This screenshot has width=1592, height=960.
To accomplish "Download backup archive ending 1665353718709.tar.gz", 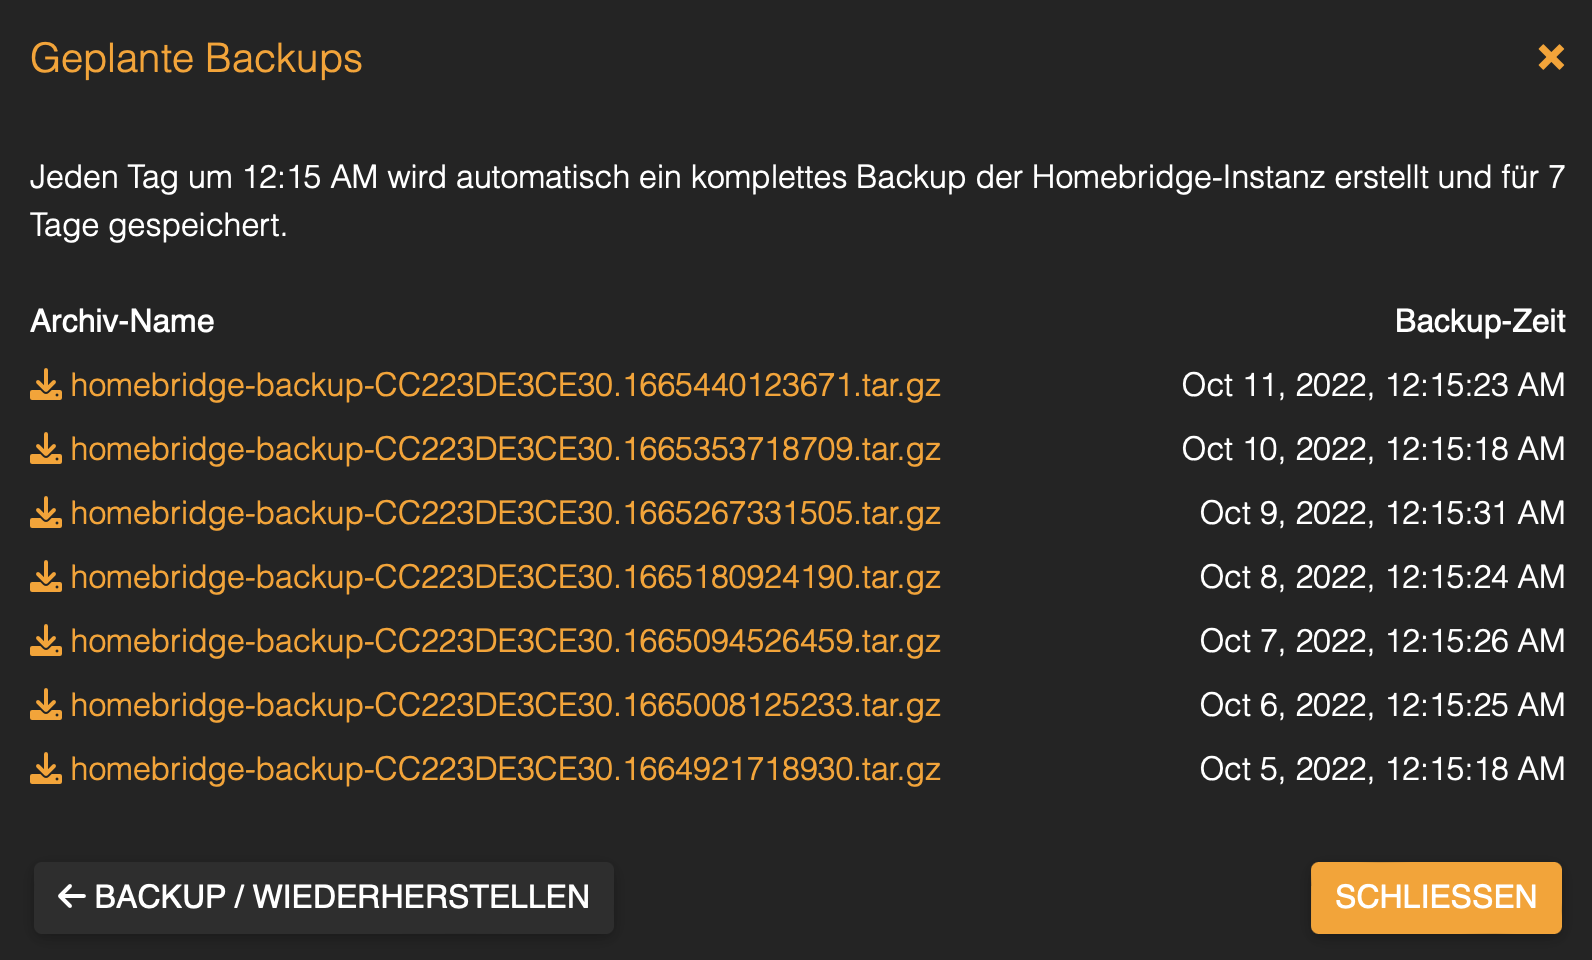I will 505,449.
